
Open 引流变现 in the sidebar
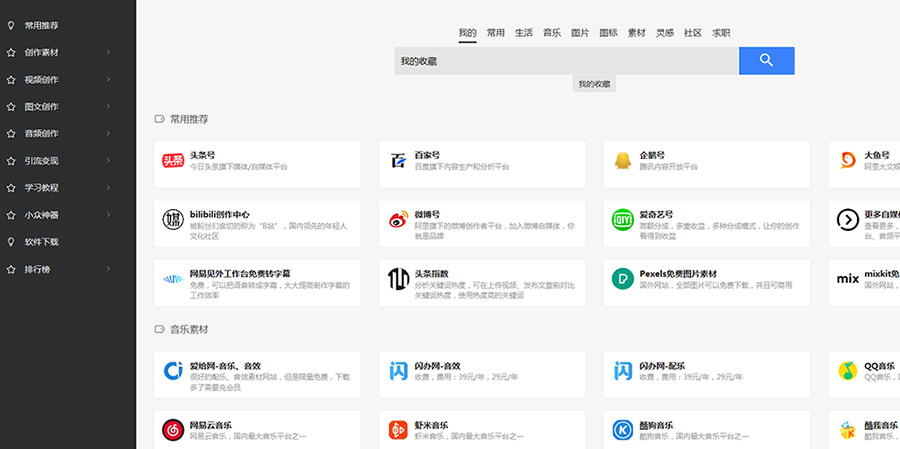41,161
